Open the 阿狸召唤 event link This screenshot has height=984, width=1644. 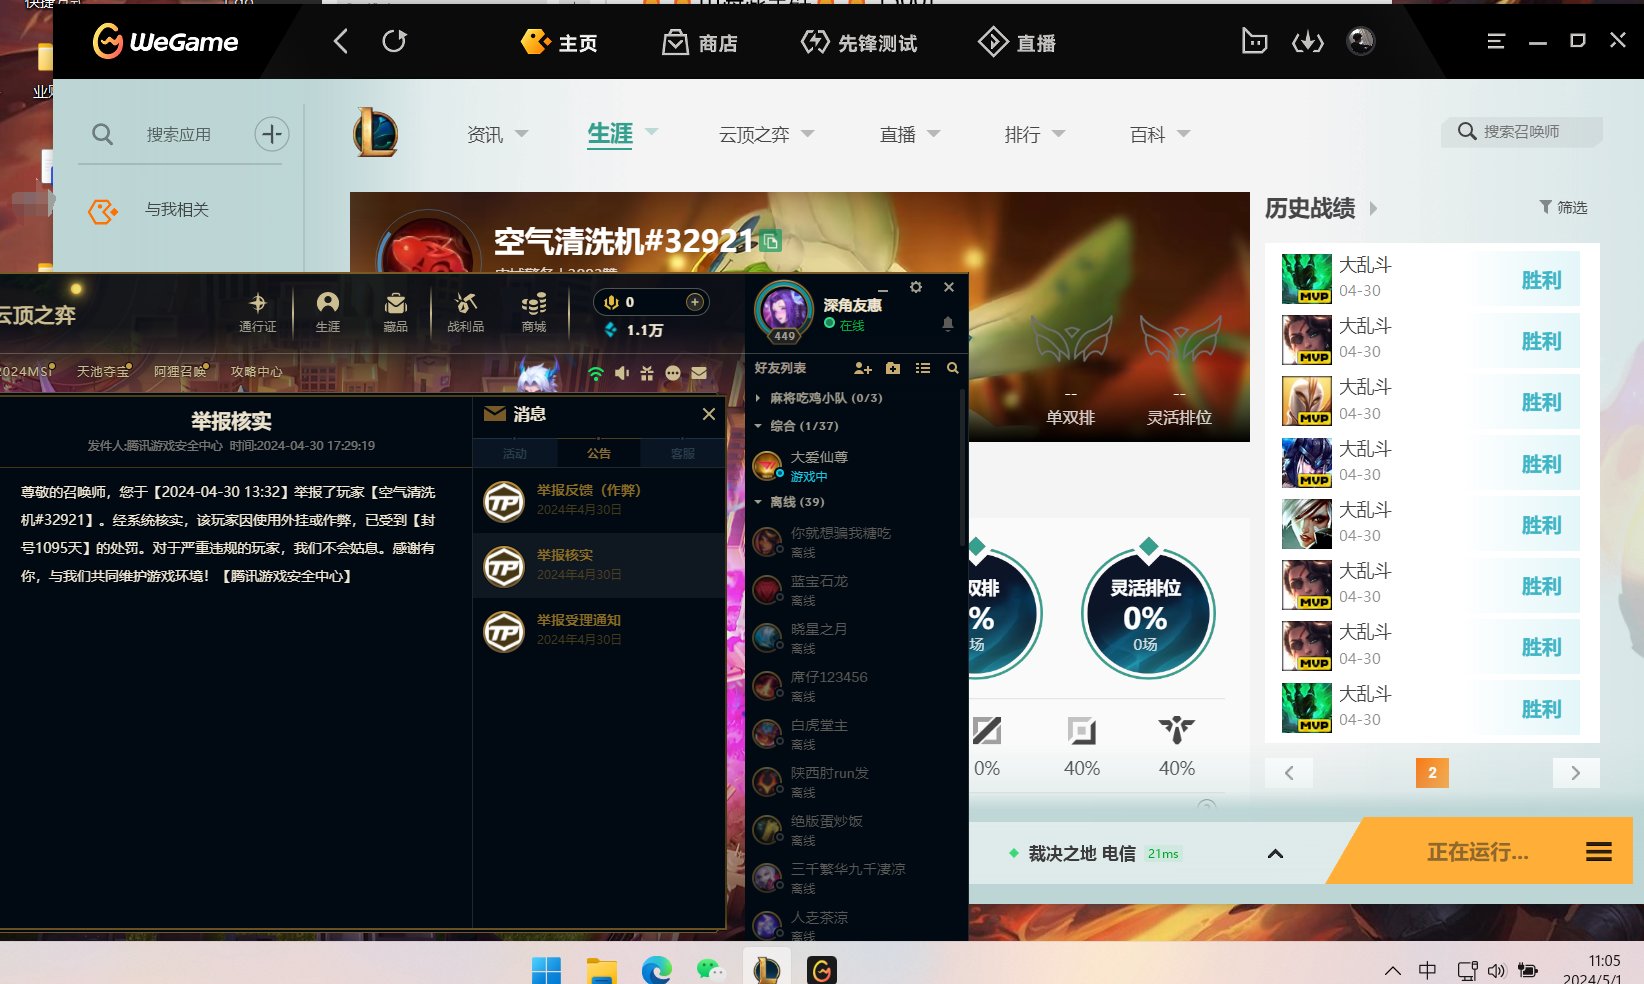point(180,371)
